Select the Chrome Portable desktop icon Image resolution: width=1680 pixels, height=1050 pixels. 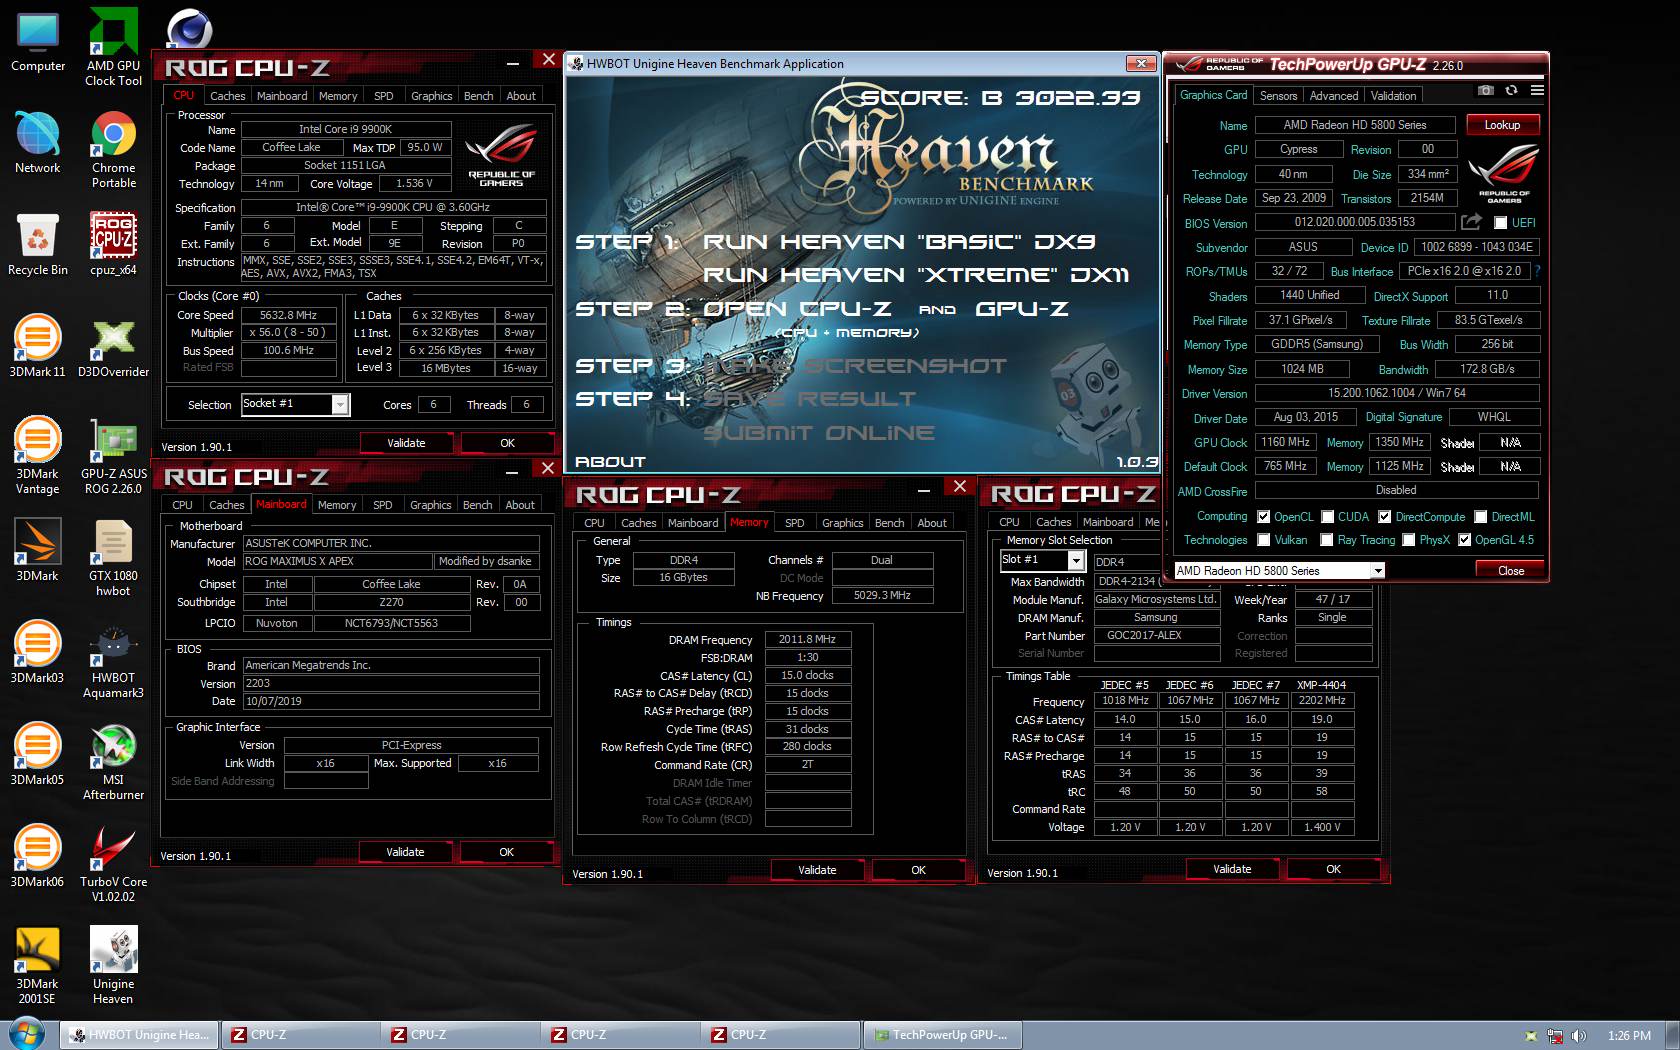click(x=113, y=150)
